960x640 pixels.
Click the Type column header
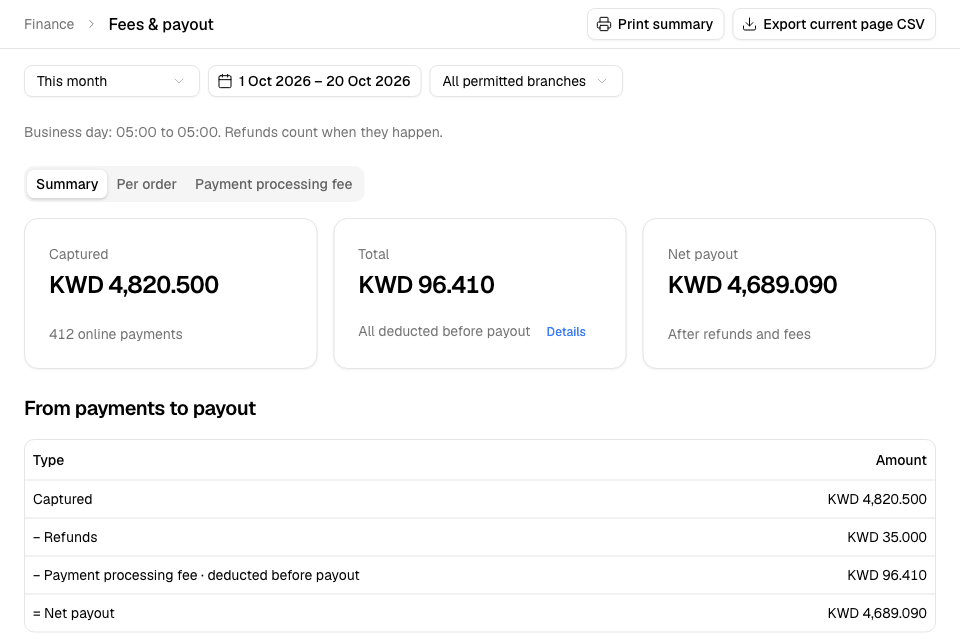pyautogui.click(x=48, y=460)
